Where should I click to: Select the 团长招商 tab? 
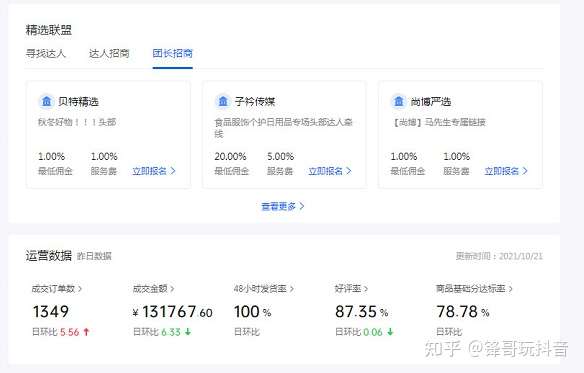coord(172,53)
